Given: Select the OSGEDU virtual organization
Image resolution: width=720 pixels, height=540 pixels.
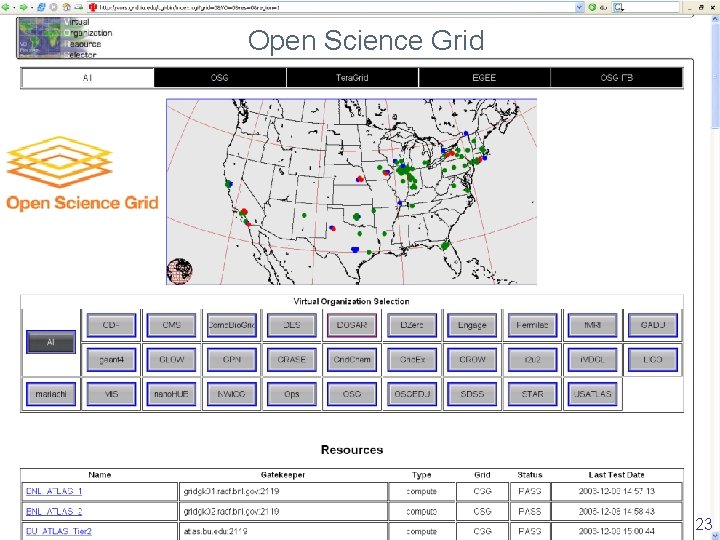Looking at the screenshot, I should (x=412, y=394).
